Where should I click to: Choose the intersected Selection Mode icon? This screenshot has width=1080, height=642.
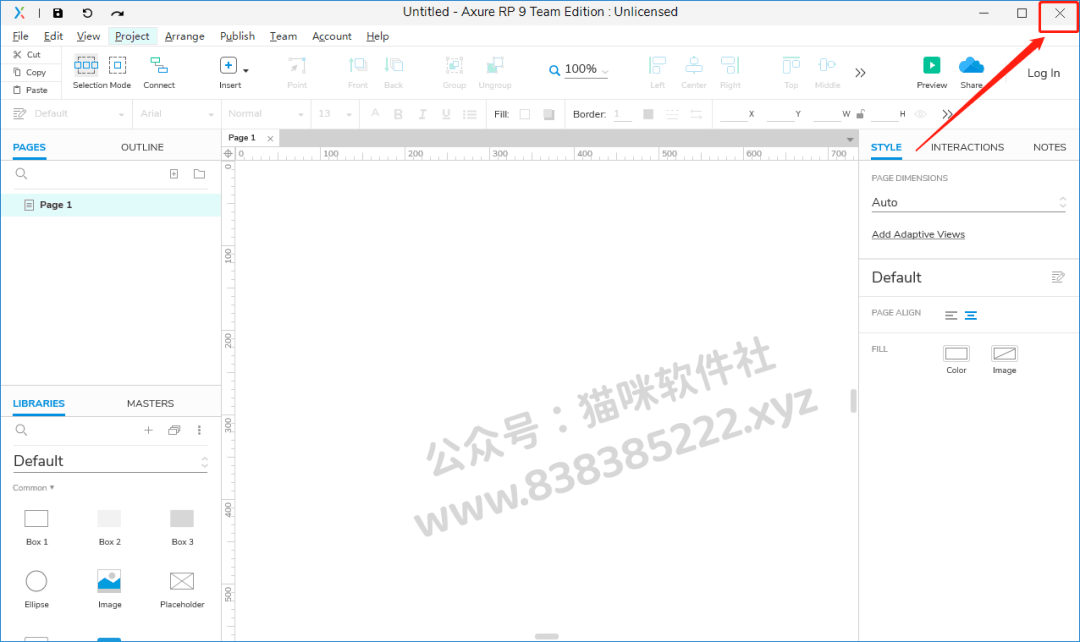(86, 65)
